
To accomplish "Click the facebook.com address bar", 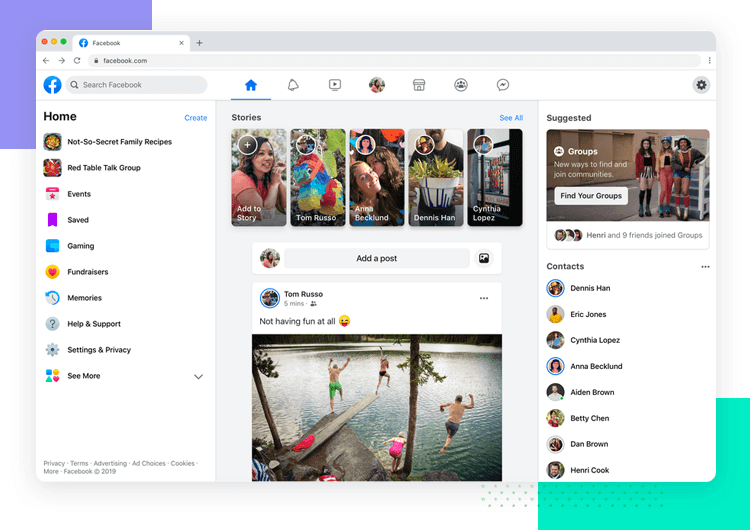I will [395, 61].
